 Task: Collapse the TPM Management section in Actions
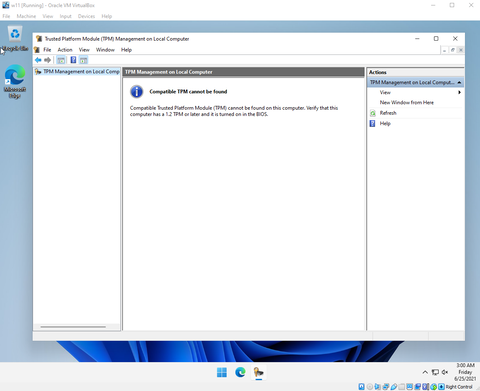click(459, 82)
